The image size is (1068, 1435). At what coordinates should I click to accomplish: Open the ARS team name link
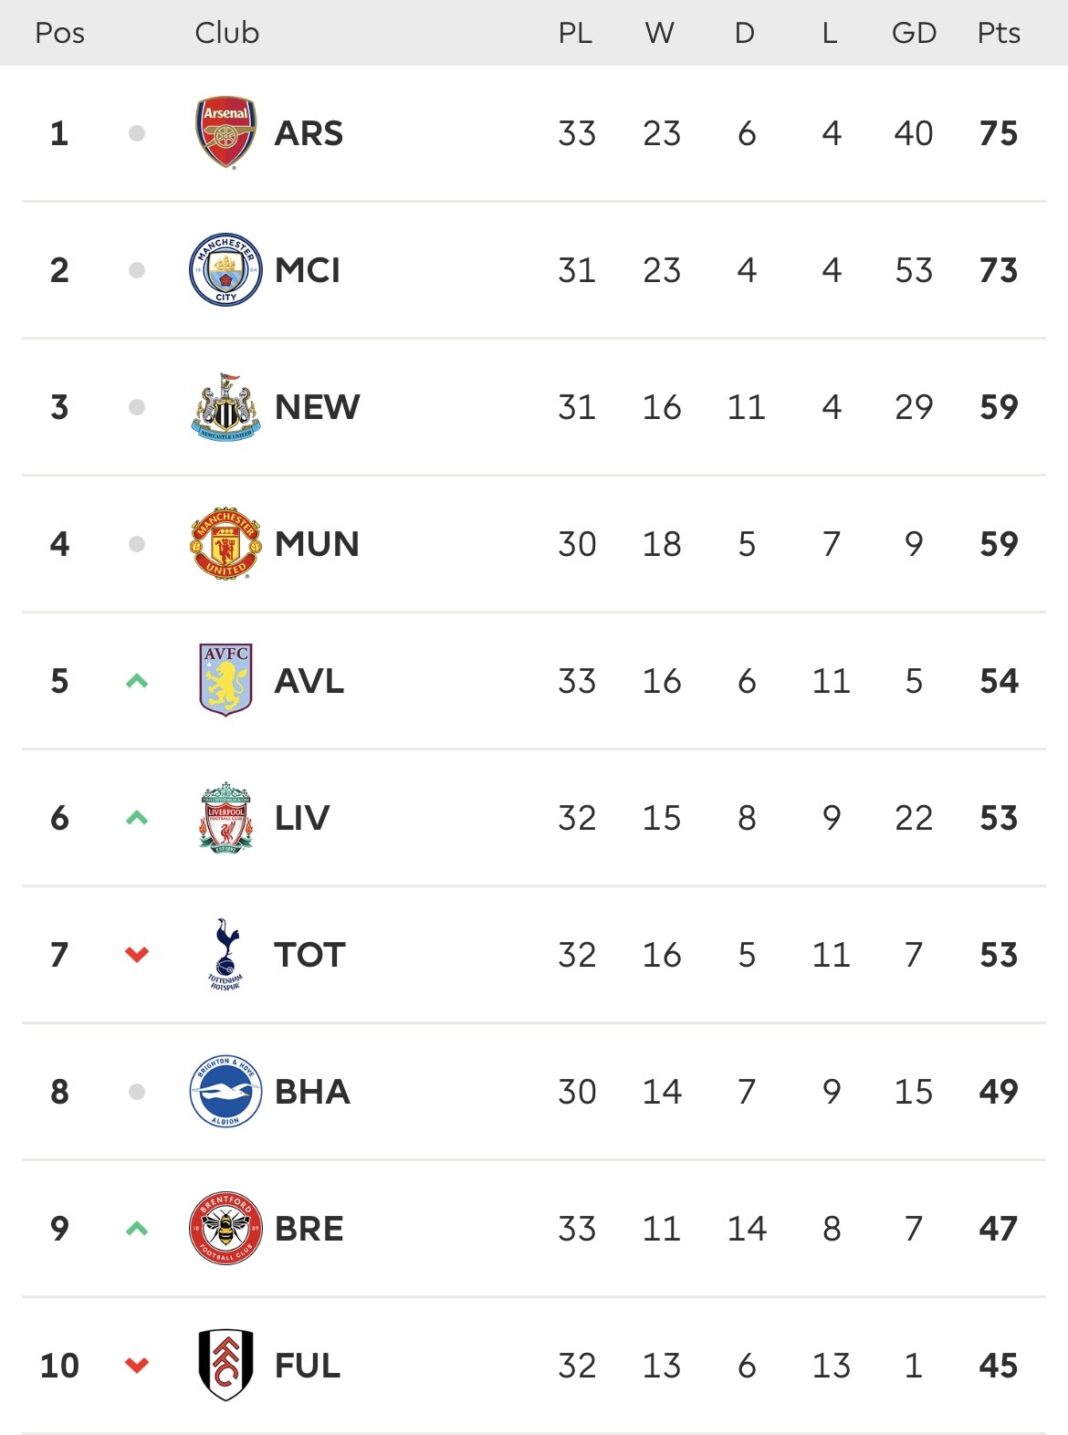pos(309,133)
